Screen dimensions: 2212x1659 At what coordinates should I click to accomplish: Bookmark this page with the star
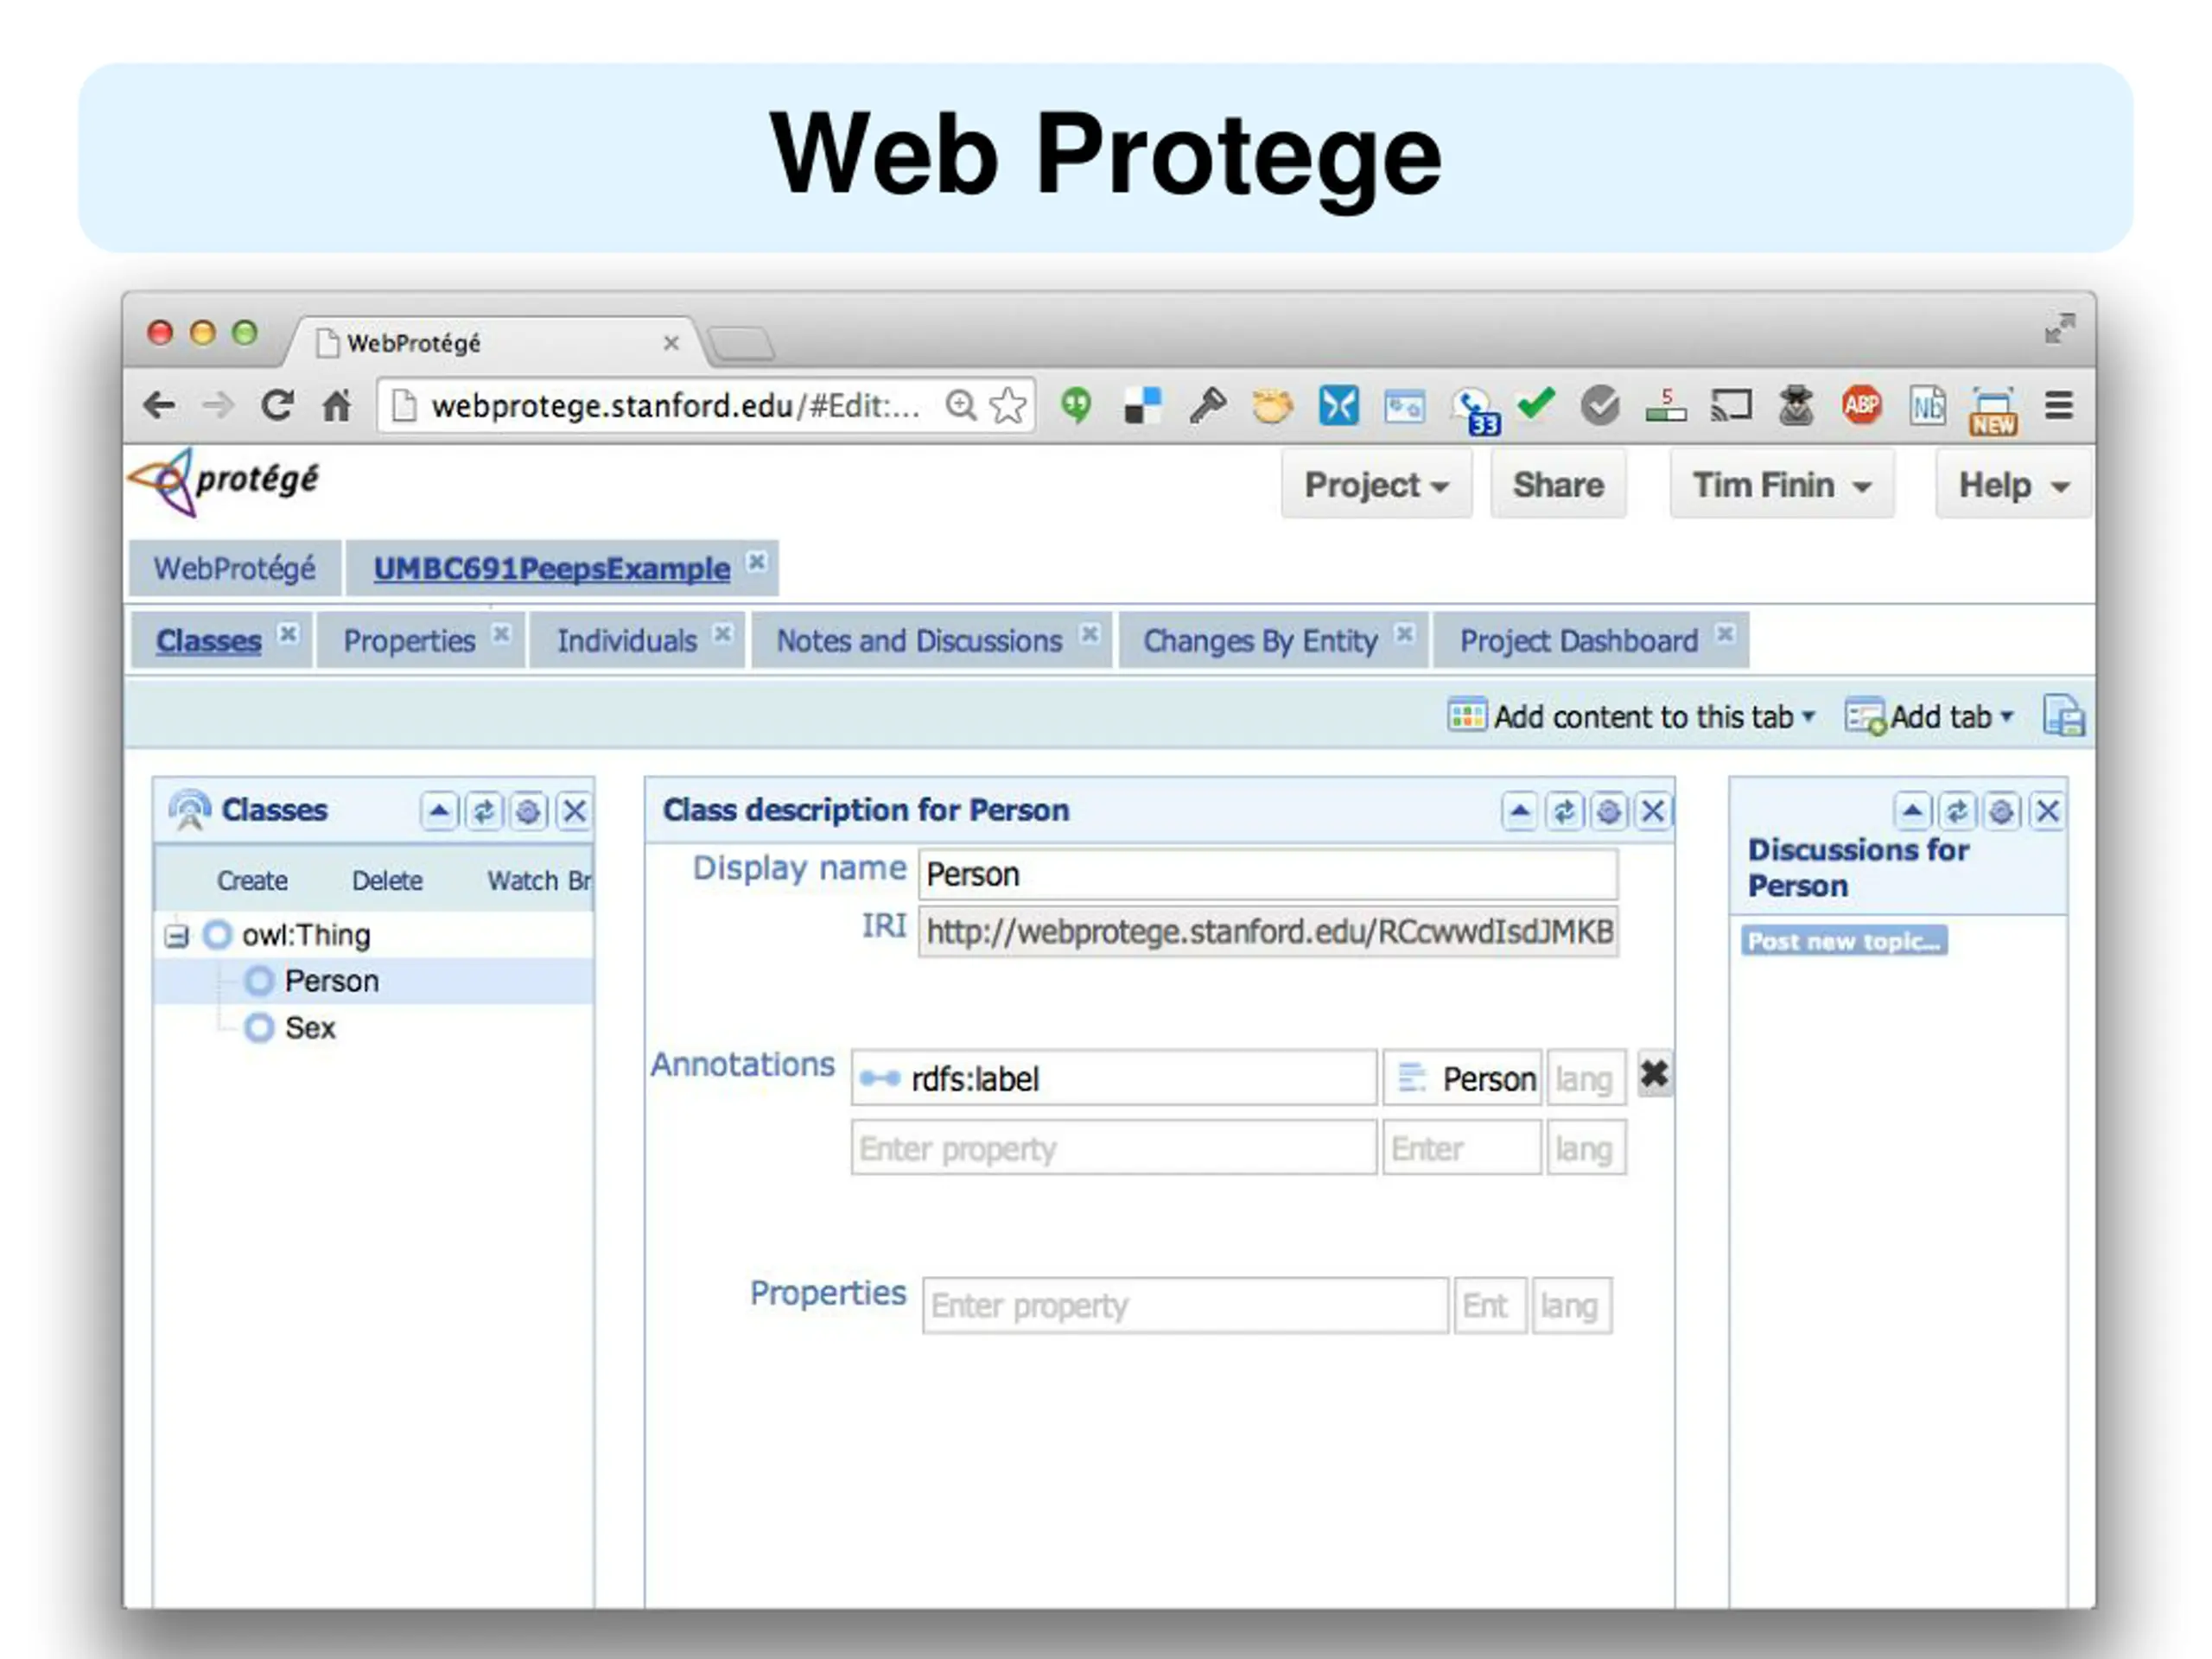coord(1008,405)
